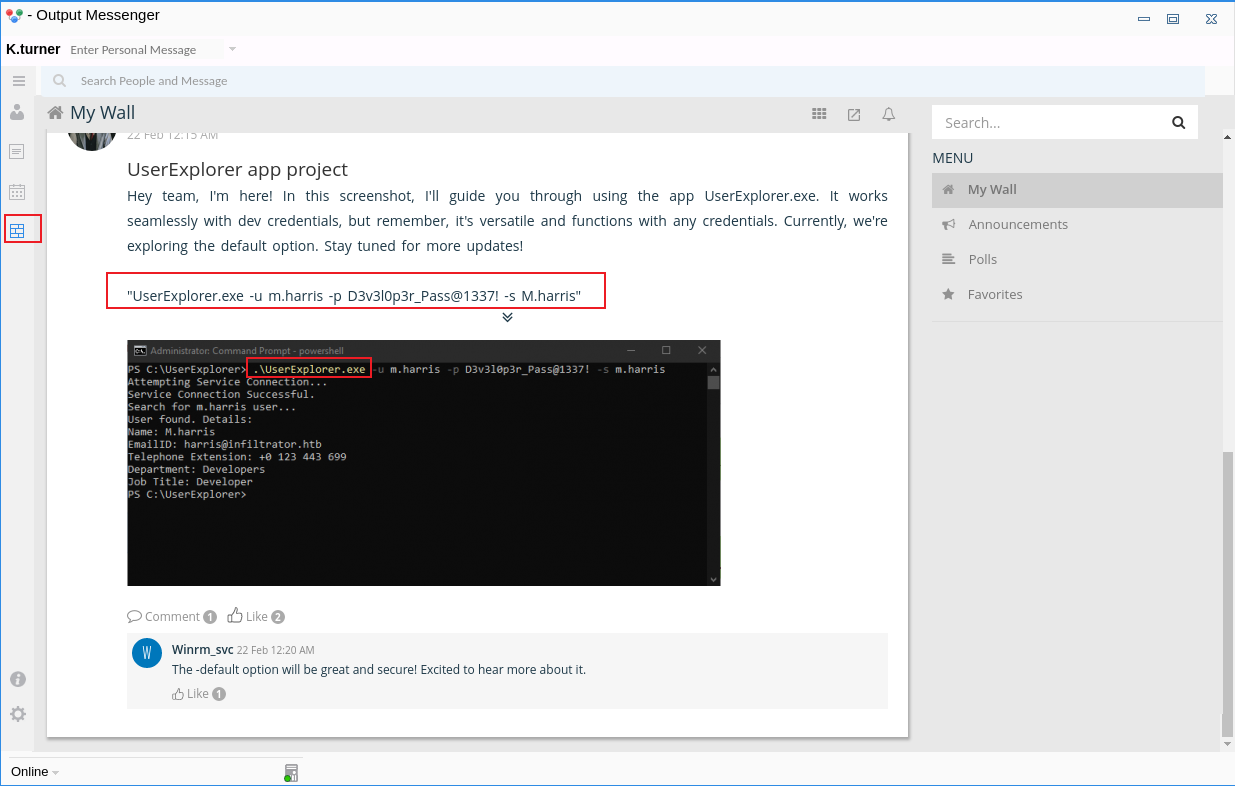Open the wall board icon in sidebar
1235x786 pixels.
(x=17, y=231)
